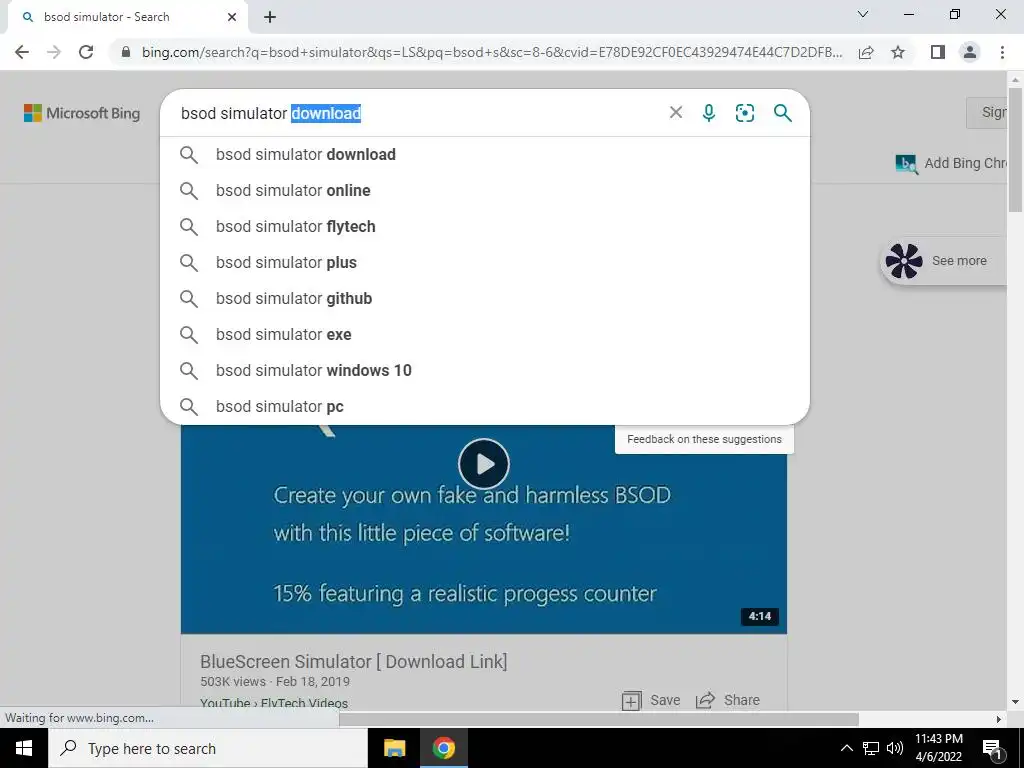Image resolution: width=1024 pixels, height=768 pixels.
Task: Show hidden system tray icons
Action: 846,748
